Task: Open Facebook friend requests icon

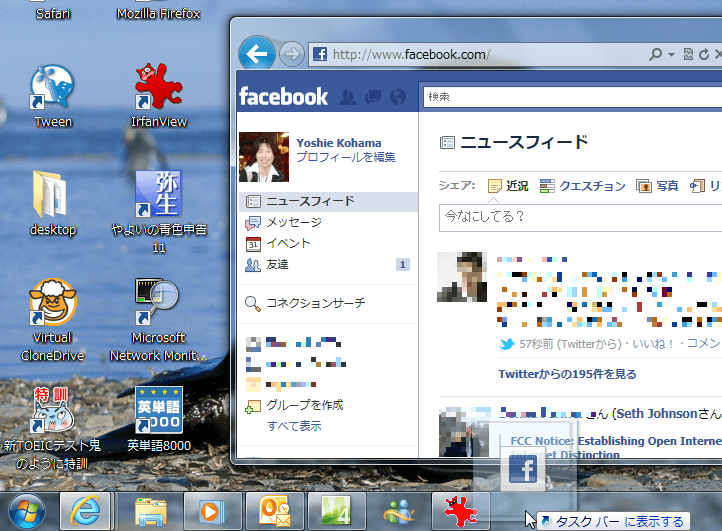Action: click(x=348, y=97)
